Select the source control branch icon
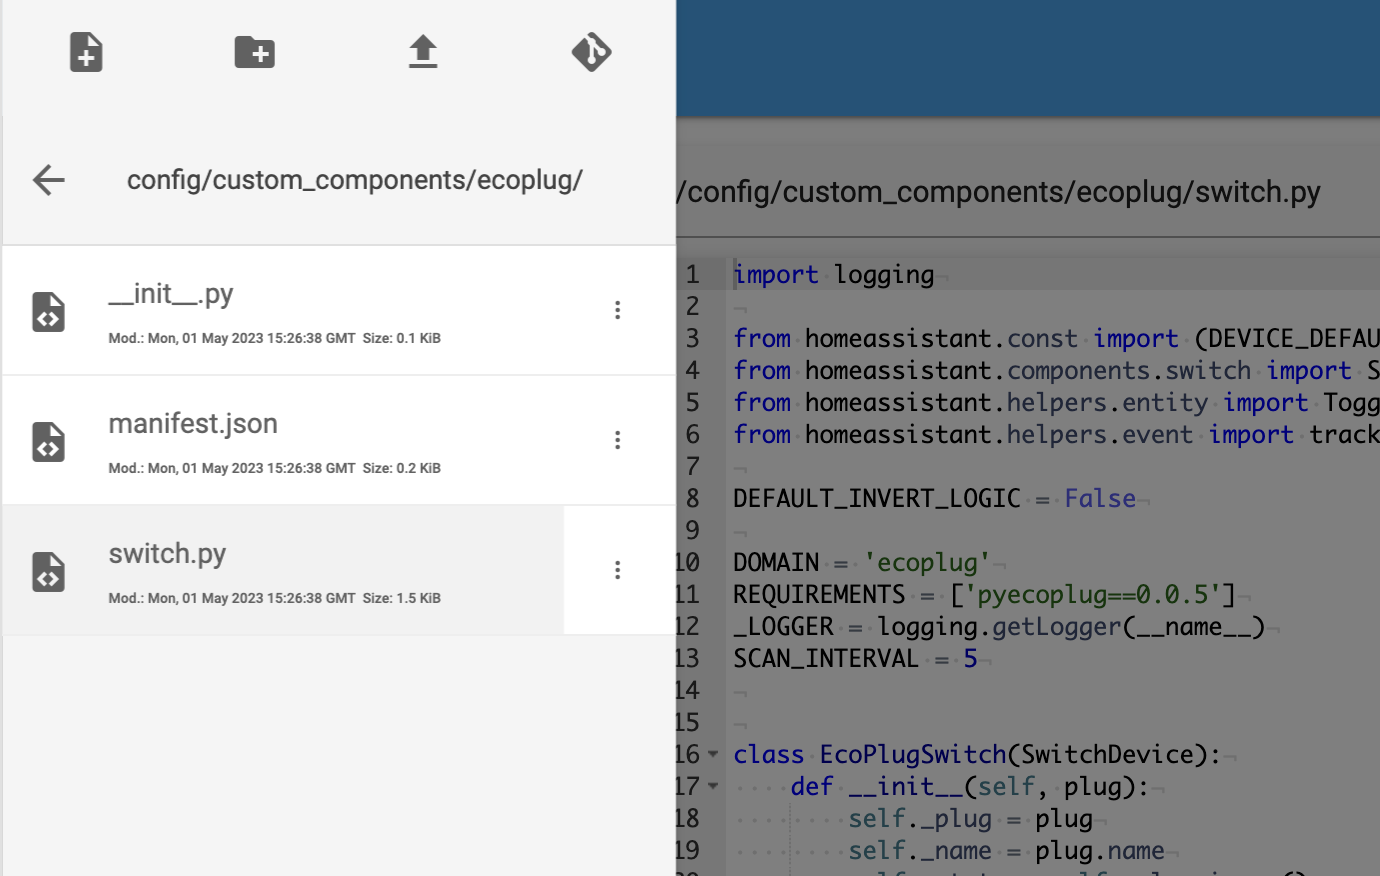The width and height of the screenshot is (1380, 876). coord(591,52)
